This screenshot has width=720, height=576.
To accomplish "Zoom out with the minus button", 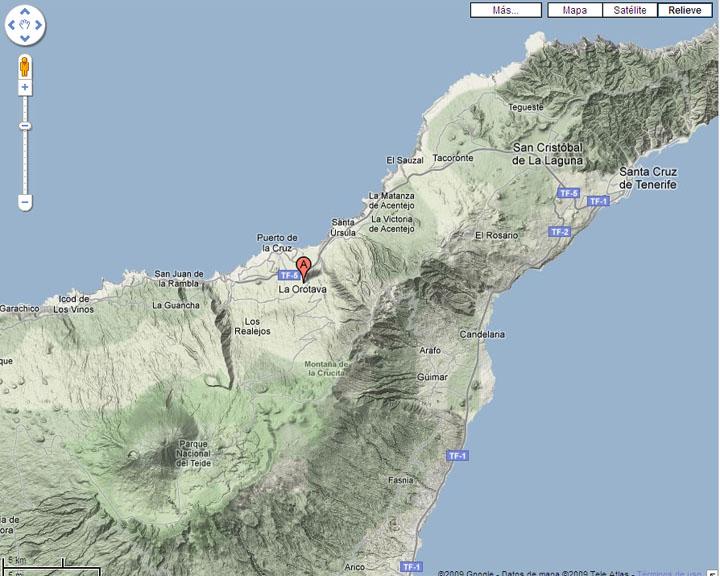I will 25,202.
